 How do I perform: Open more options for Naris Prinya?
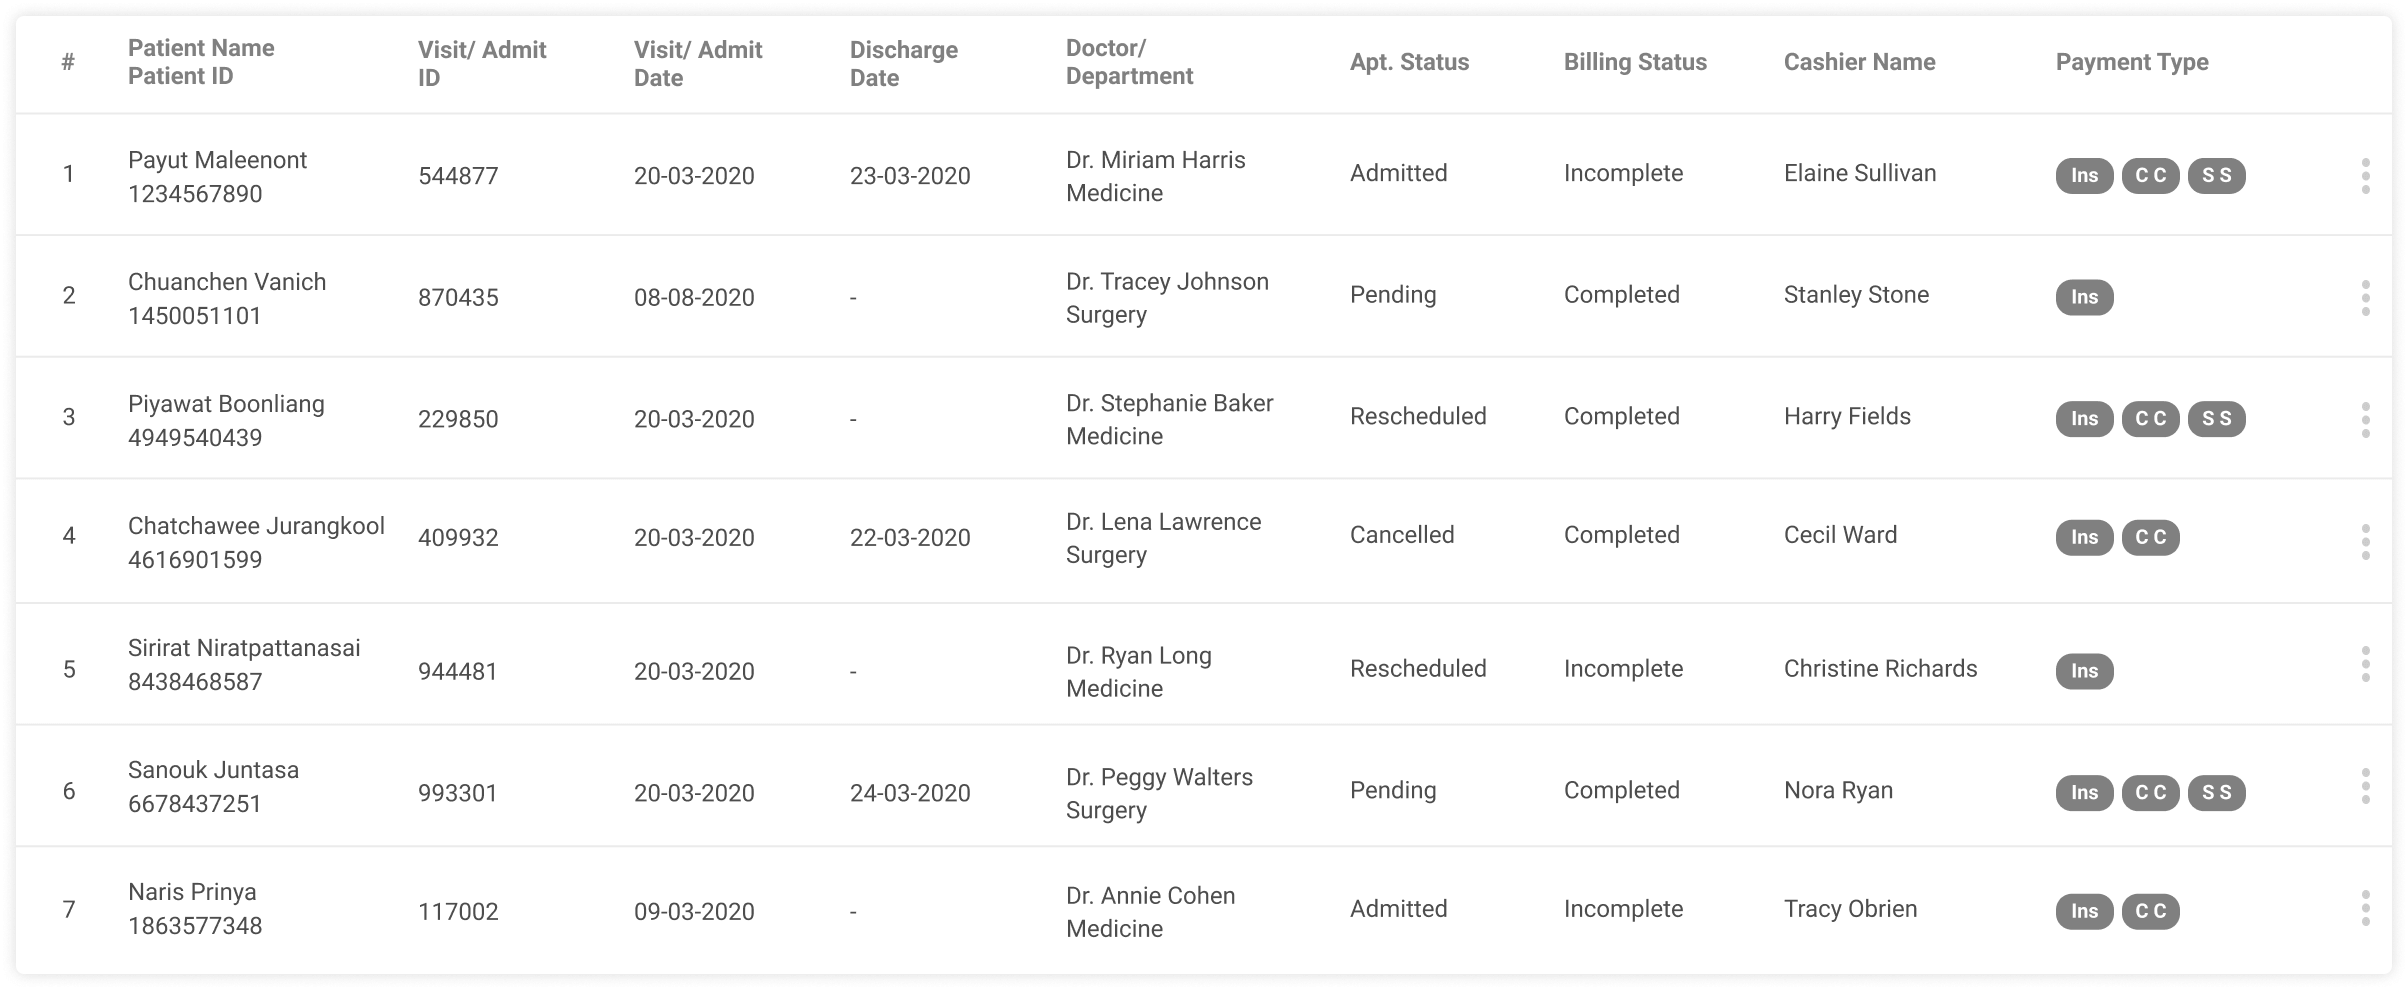click(x=2365, y=908)
